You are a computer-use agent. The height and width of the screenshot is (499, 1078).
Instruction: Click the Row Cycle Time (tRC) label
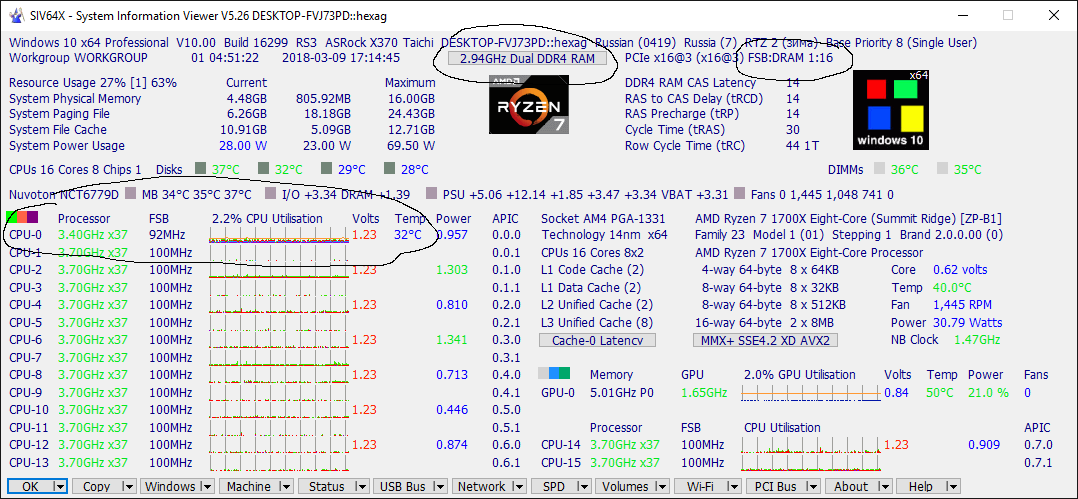(x=685, y=146)
